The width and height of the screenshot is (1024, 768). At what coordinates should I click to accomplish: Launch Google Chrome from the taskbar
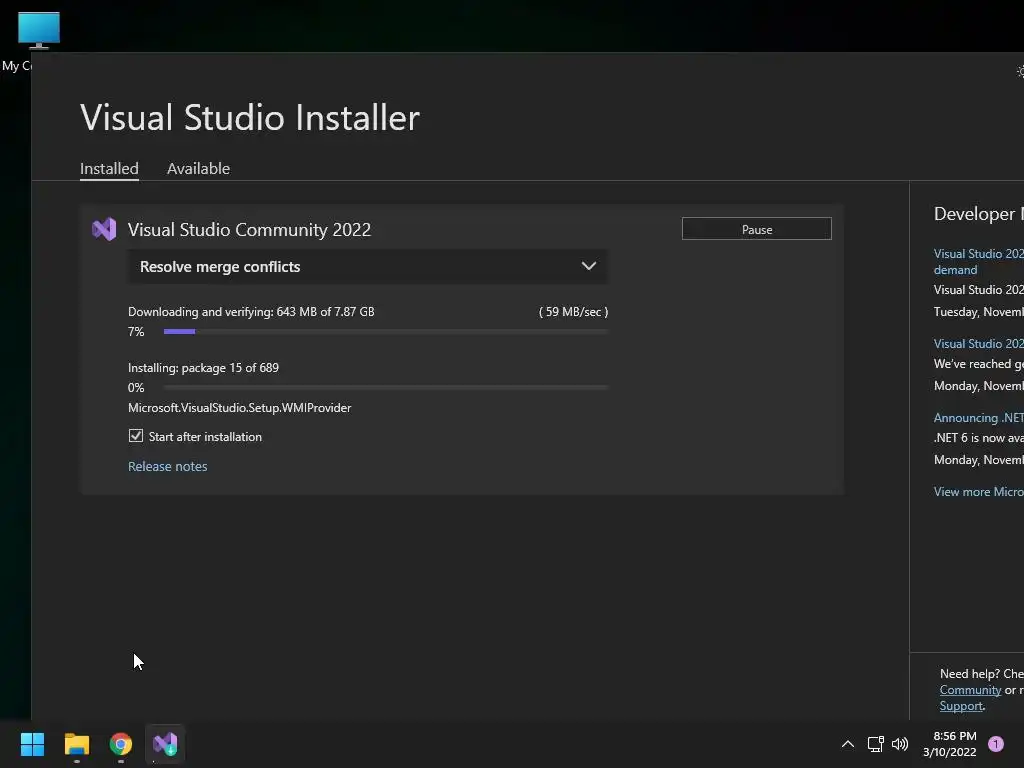click(x=121, y=744)
